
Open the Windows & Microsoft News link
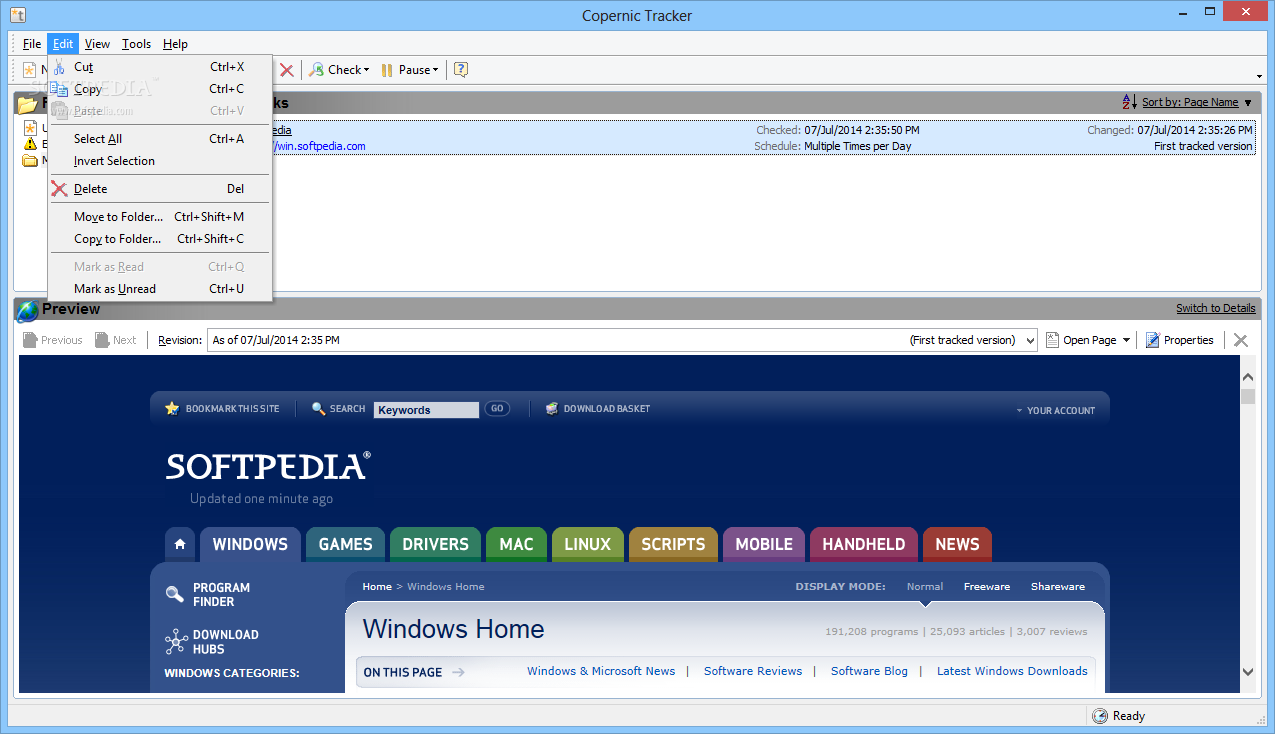(601, 671)
